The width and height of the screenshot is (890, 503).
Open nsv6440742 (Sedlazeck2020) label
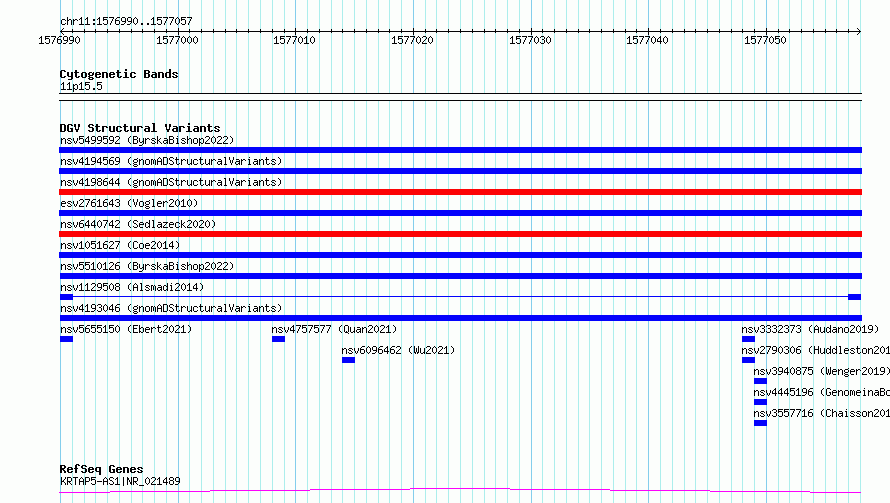click(x=138, y=224)
